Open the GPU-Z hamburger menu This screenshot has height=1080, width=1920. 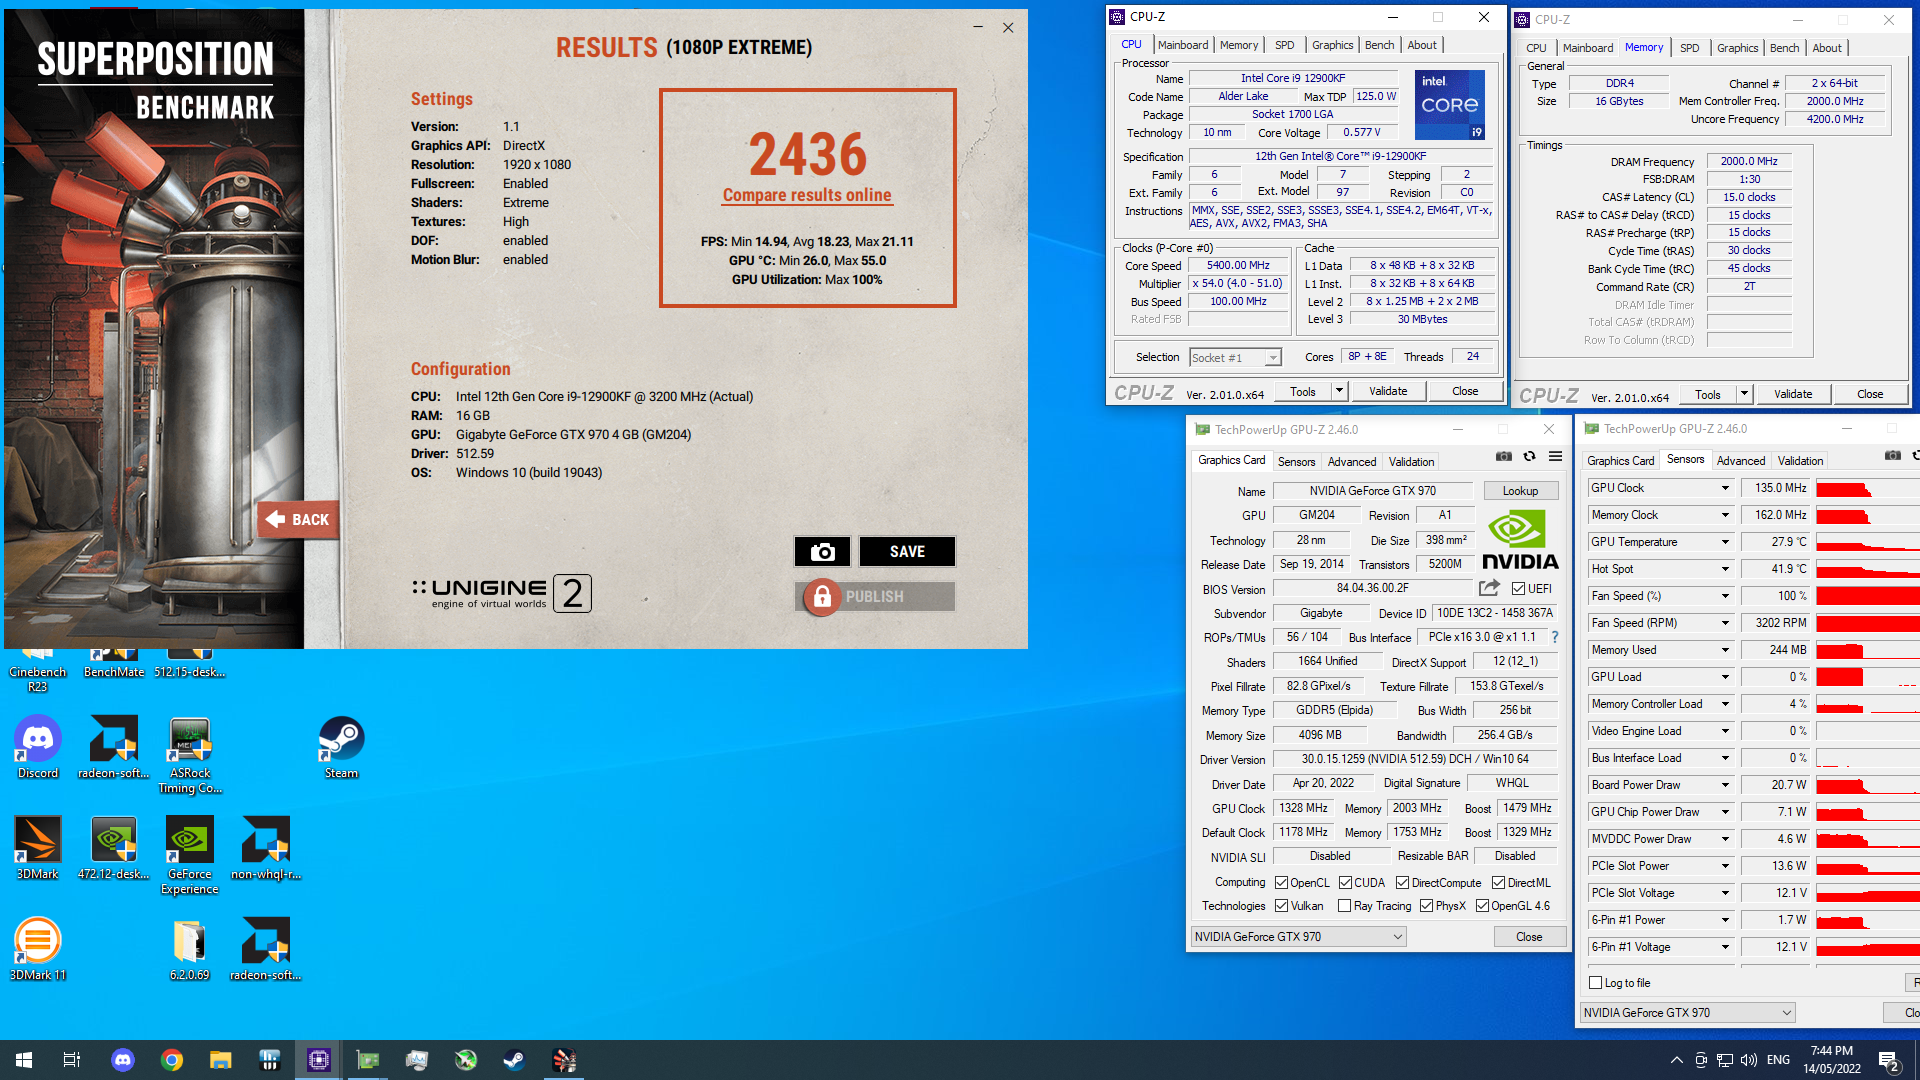click(x=1555, y=456)
